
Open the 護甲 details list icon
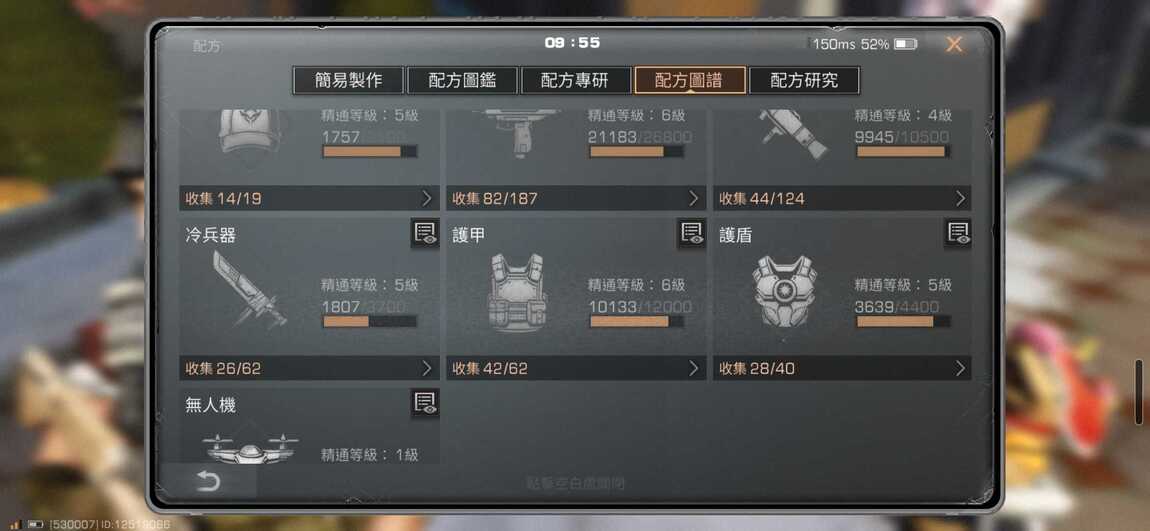692,233
